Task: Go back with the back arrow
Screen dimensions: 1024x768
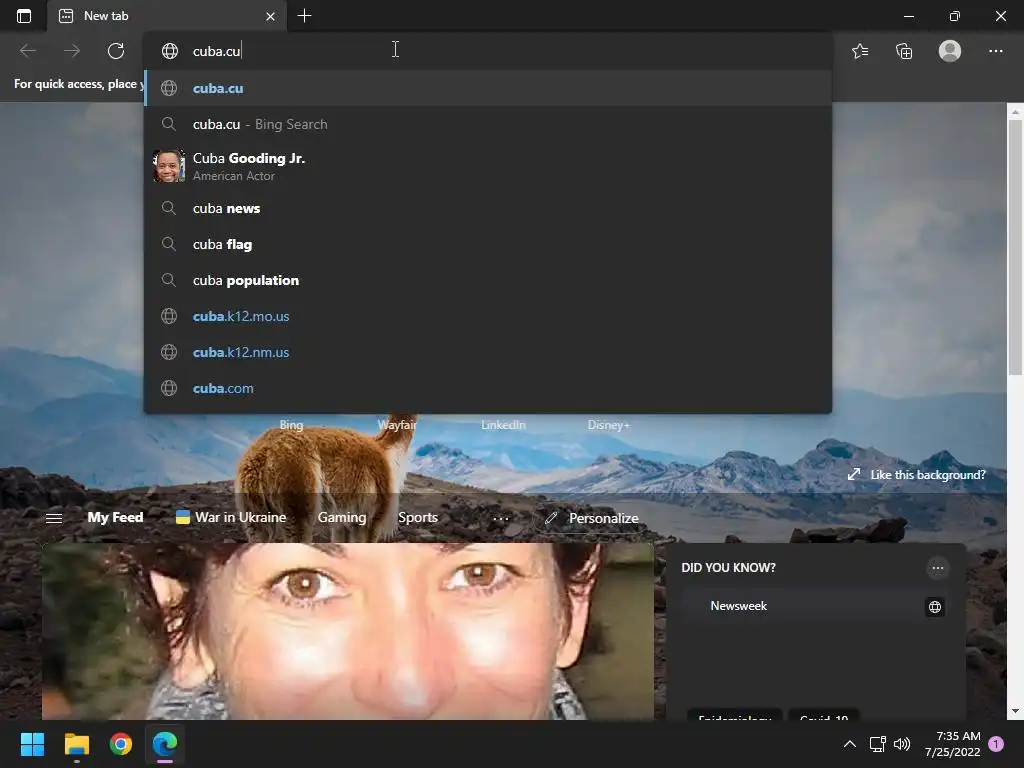Action: tap(28, 51)
